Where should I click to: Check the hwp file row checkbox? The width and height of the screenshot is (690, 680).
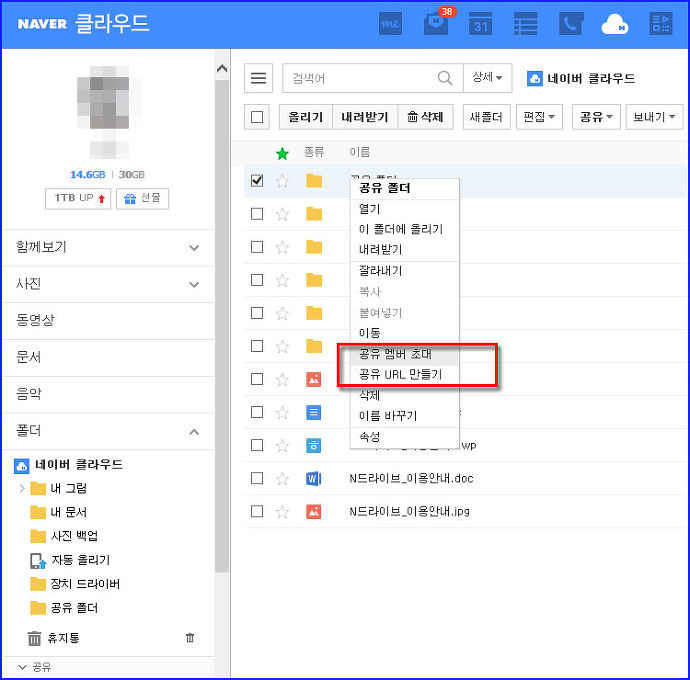tap(257, 445)
